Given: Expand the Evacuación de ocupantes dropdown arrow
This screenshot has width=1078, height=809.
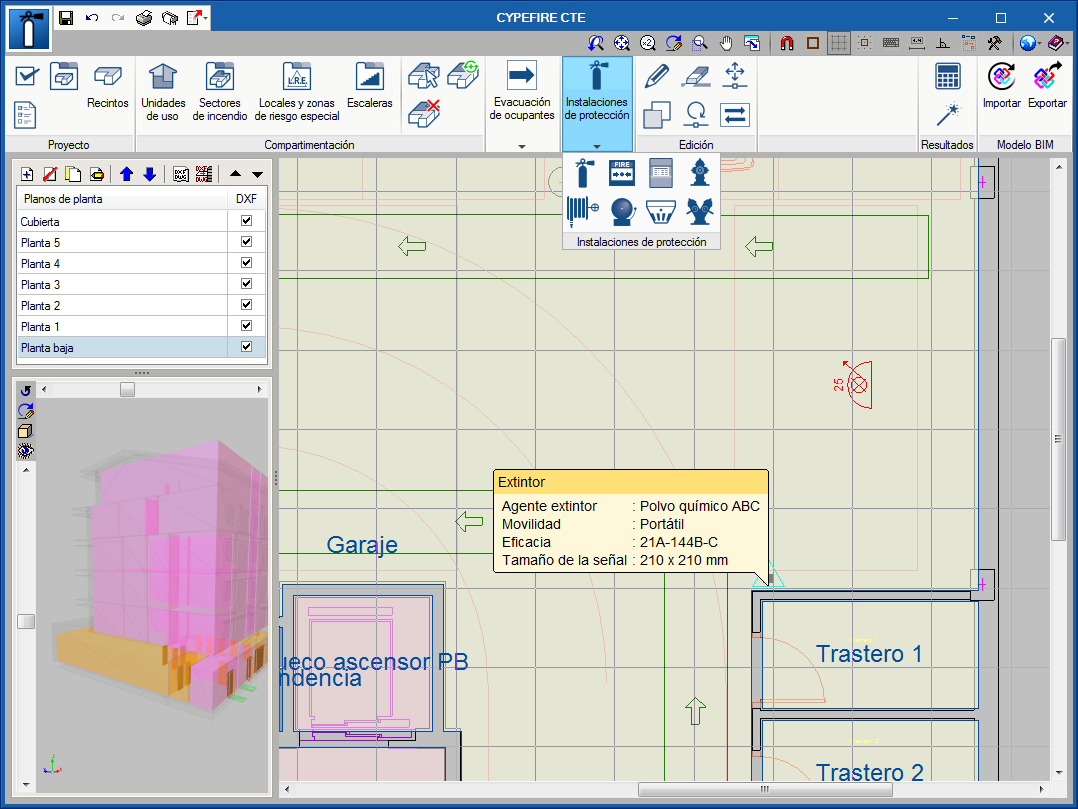Looking at the screenshot, I should 521,146.
